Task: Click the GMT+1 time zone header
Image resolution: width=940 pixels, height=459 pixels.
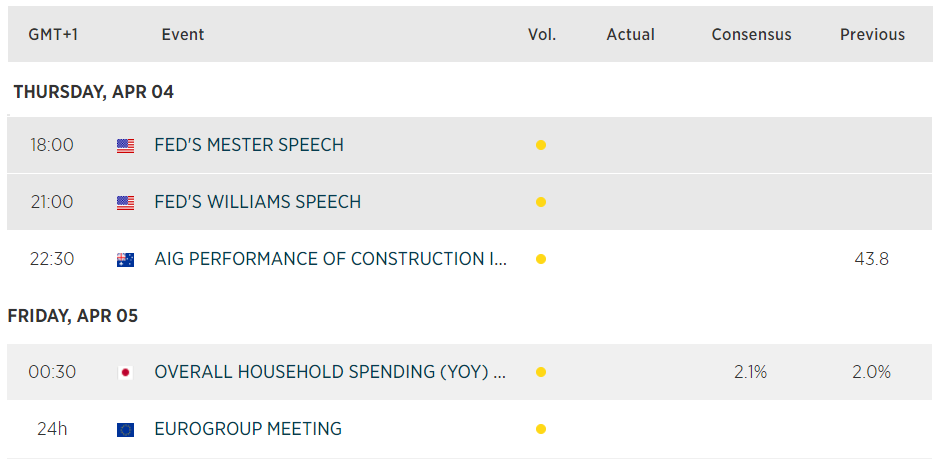Action: point(53,35)
